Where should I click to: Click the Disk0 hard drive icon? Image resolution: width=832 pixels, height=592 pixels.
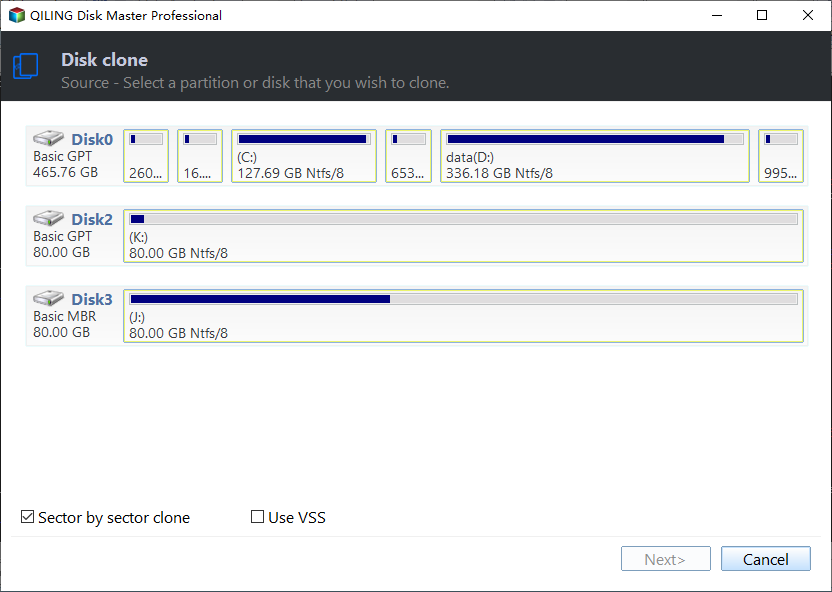48,138
